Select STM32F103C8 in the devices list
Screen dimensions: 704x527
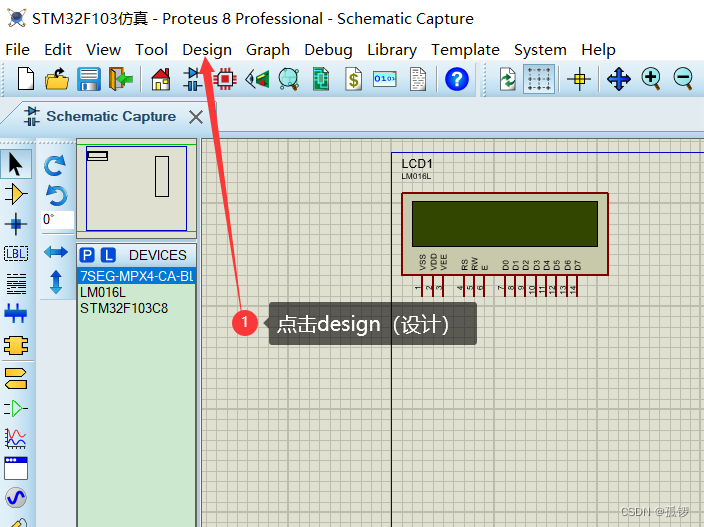tap(124, 308)
